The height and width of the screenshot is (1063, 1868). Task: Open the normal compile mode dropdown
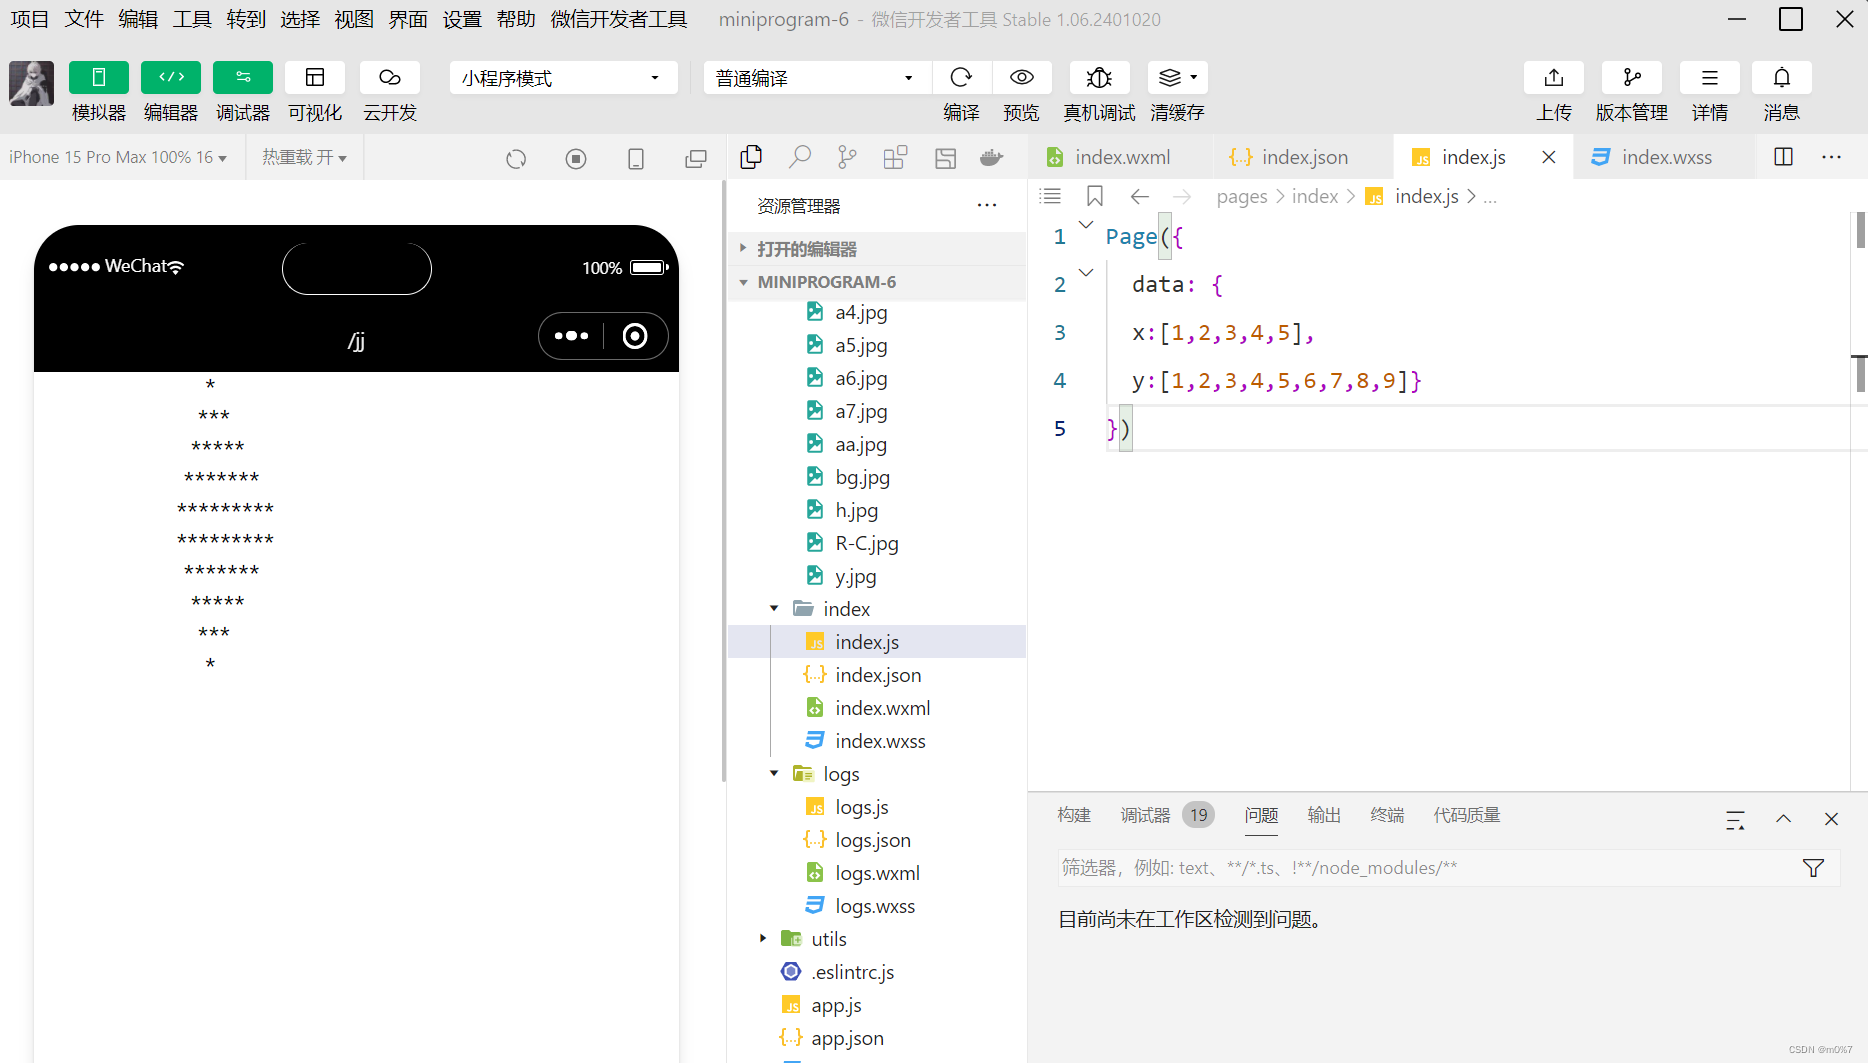pos(816,78)
